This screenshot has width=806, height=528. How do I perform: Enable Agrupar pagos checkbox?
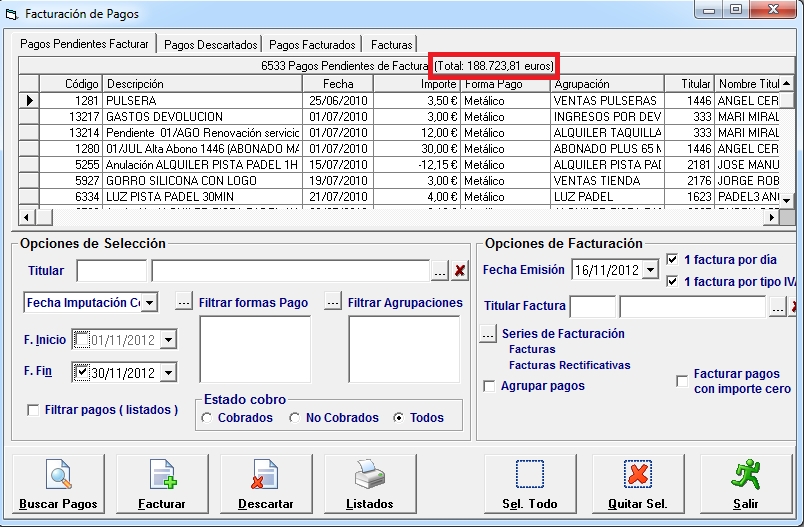tap(489, 386)
